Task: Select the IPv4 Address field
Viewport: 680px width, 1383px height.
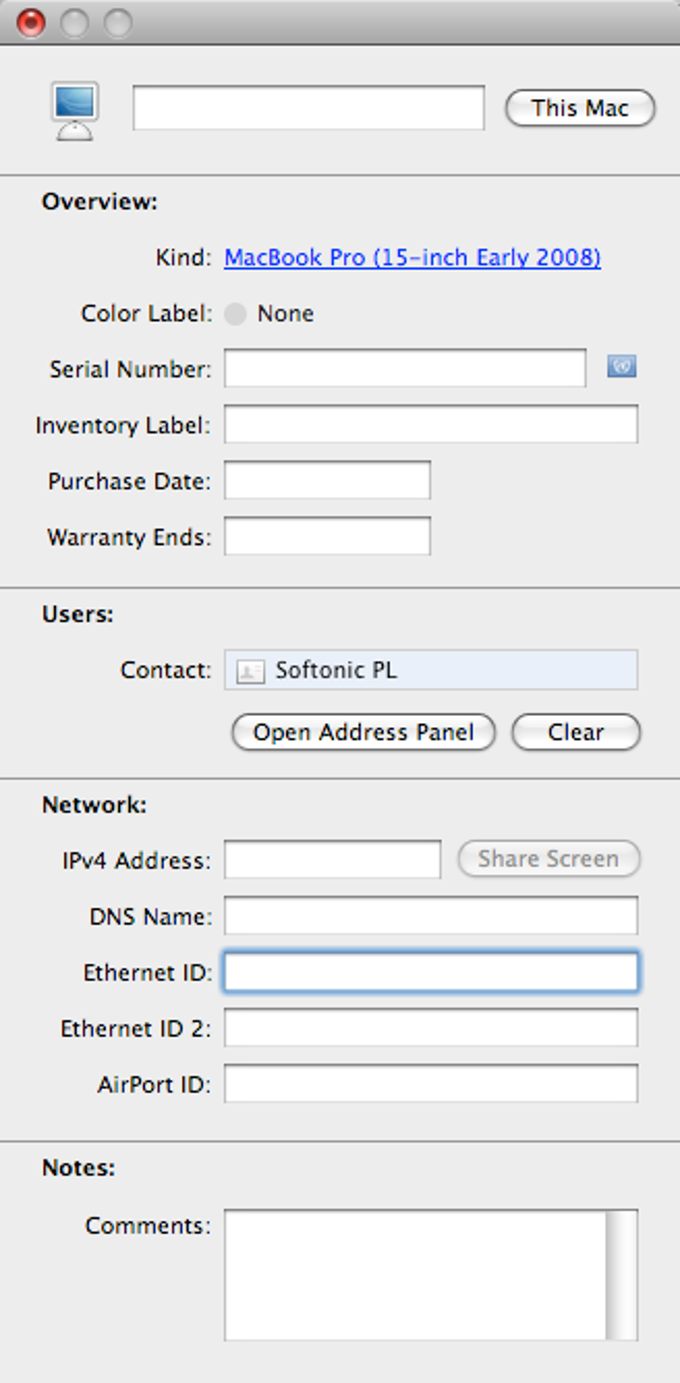Action: point(332,860)
